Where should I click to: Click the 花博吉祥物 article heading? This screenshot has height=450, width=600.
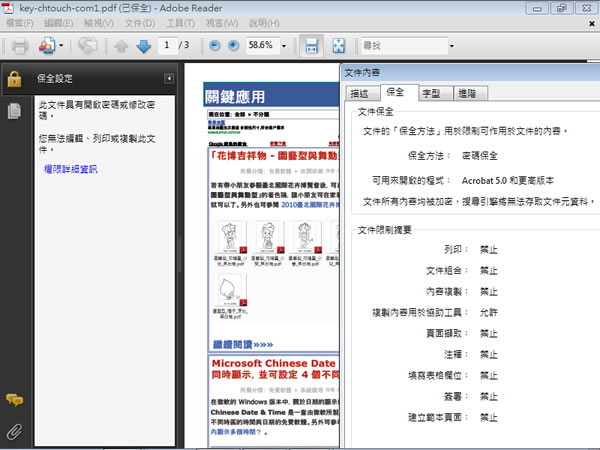[274, 156]
